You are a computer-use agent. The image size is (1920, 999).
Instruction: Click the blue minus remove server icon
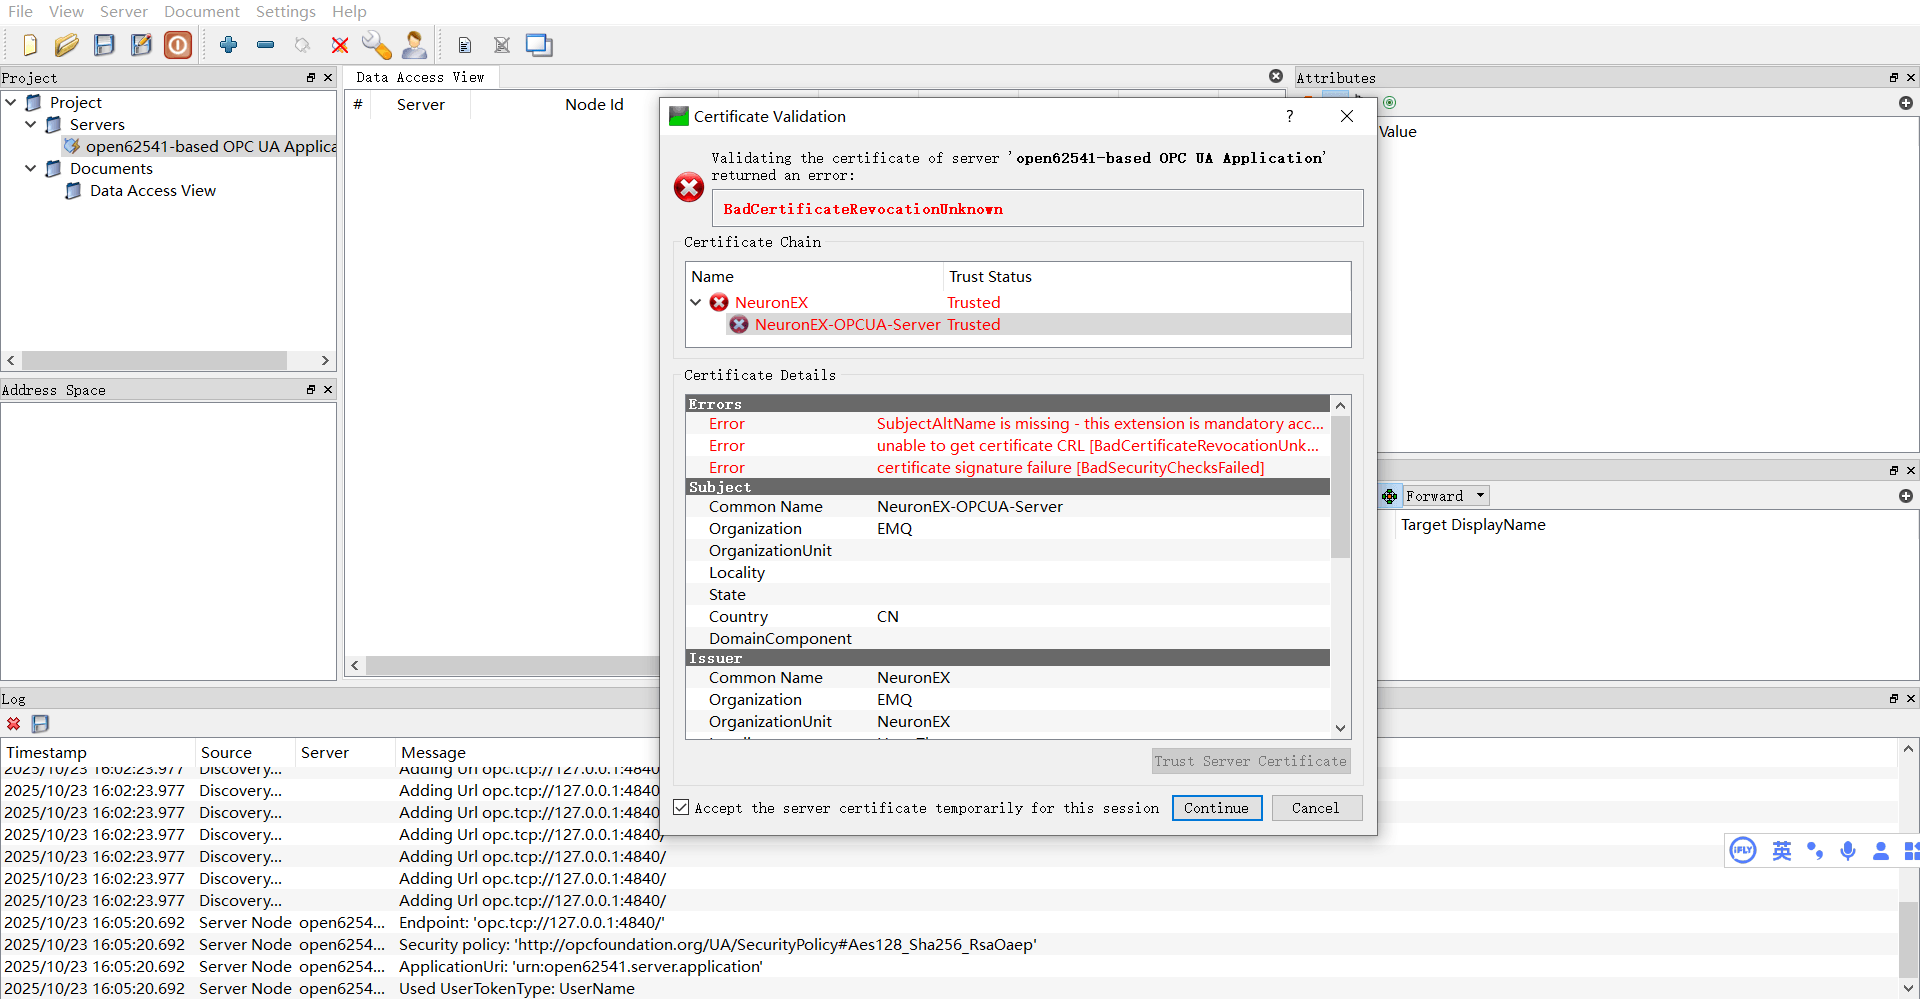pos(265,45)
